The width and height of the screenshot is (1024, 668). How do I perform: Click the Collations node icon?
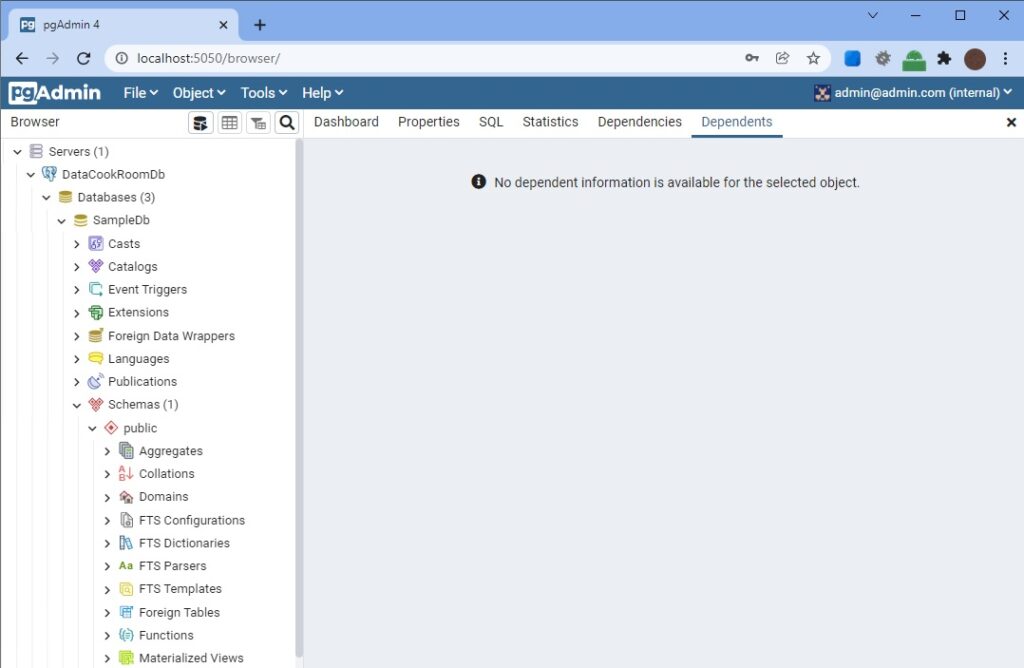126,473
